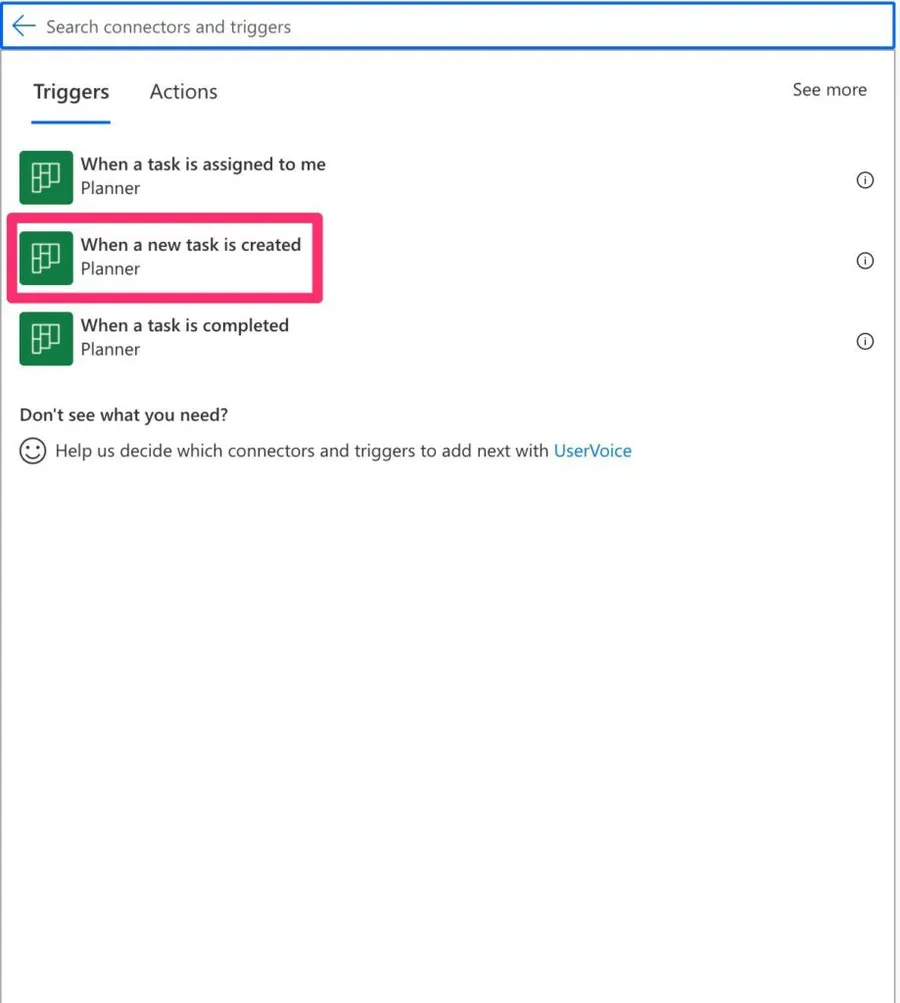The height and width of the screenshot is (1003, 900).
Task: Pick the 'When a task is completed' trigger
Action: (185, 326)
